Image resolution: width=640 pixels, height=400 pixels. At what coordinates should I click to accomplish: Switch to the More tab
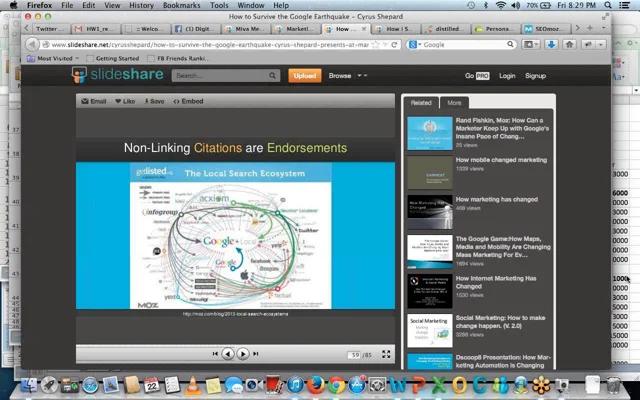coord(455,102)
